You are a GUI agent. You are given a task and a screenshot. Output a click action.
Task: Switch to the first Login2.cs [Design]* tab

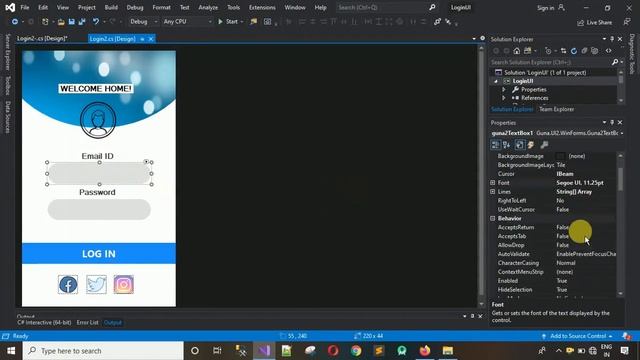click(42, 39)
